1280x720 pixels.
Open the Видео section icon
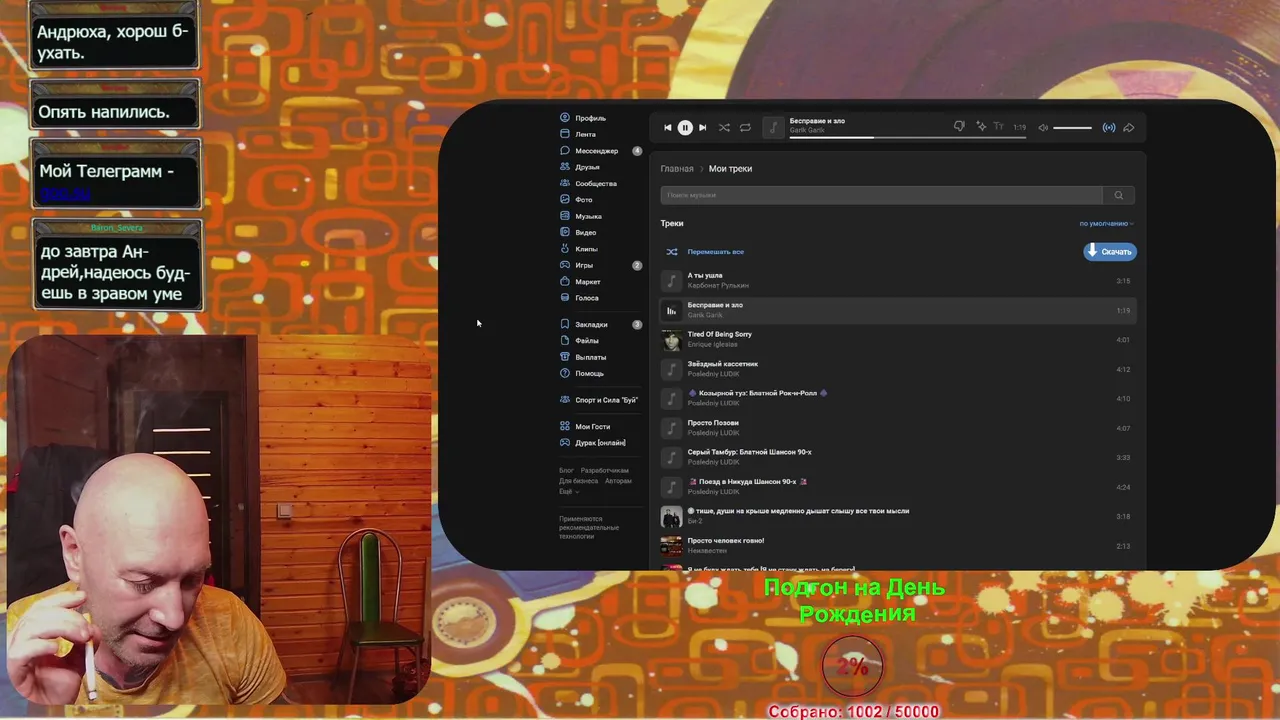point(565,232)
